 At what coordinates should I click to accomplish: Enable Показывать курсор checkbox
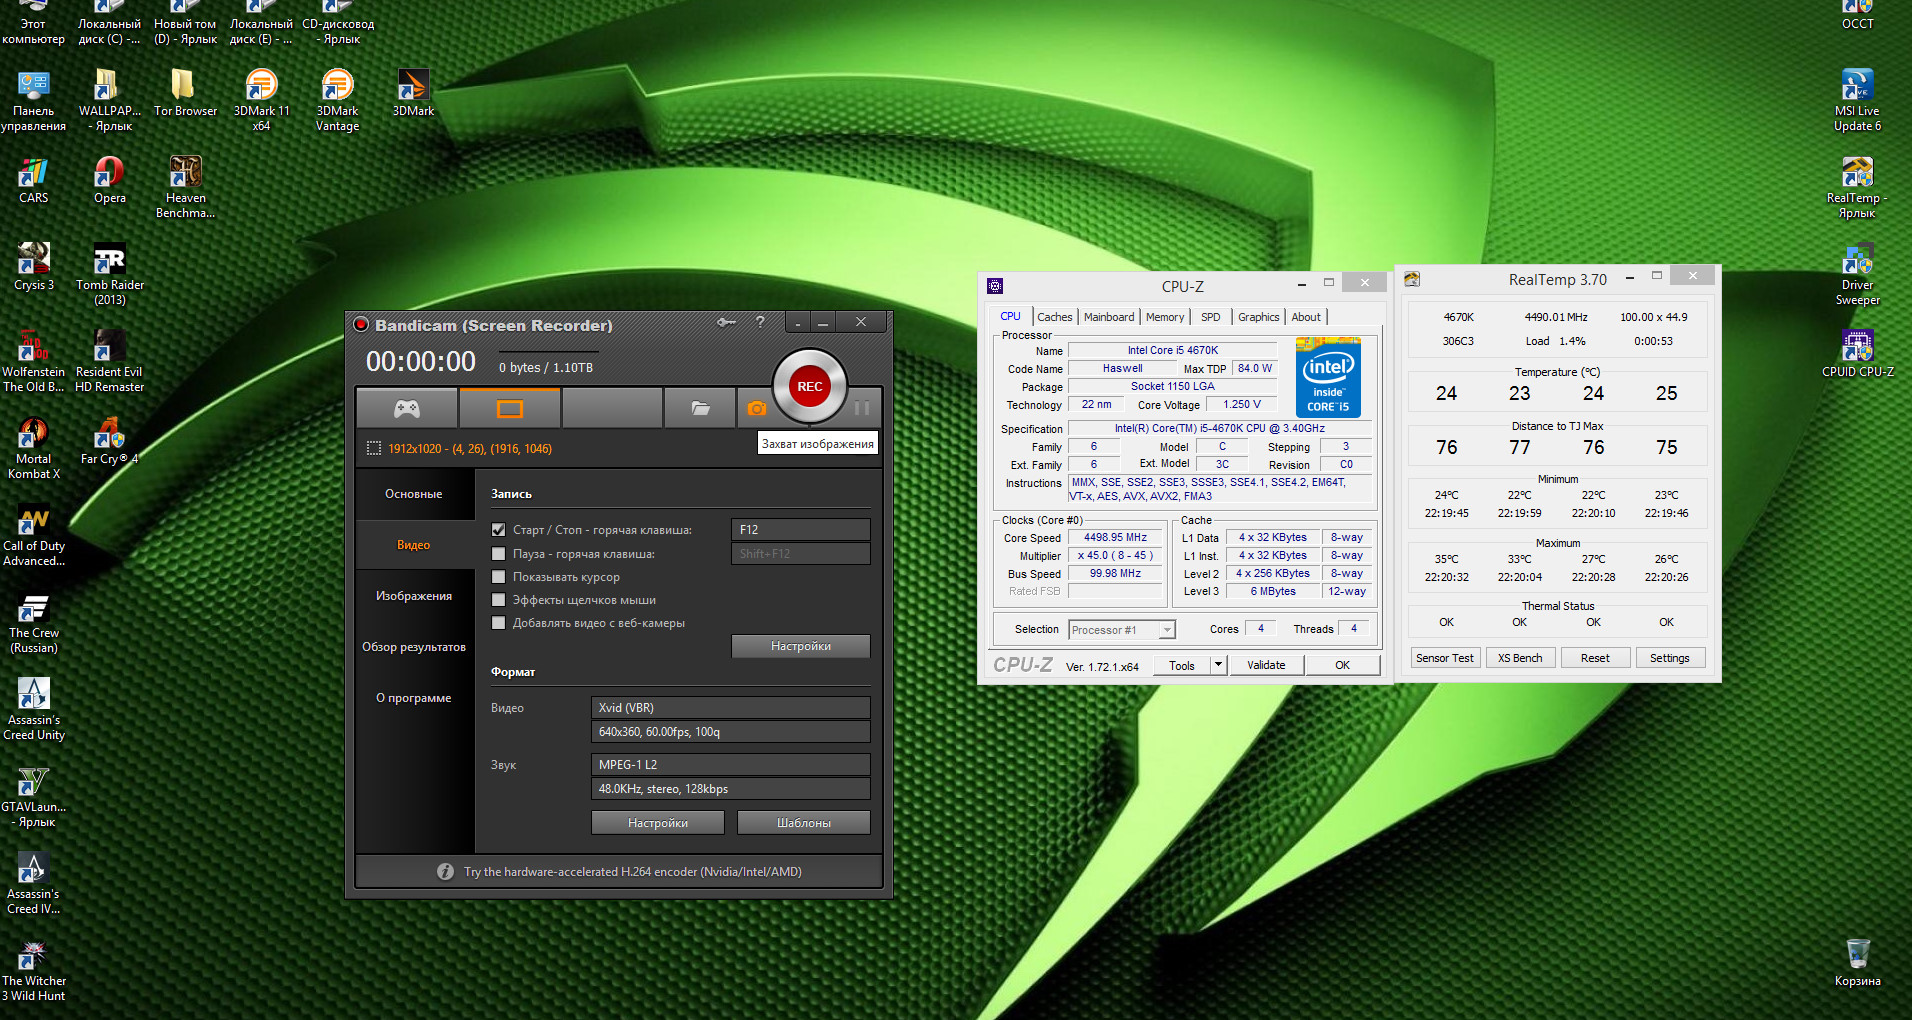tap(498, 577)
